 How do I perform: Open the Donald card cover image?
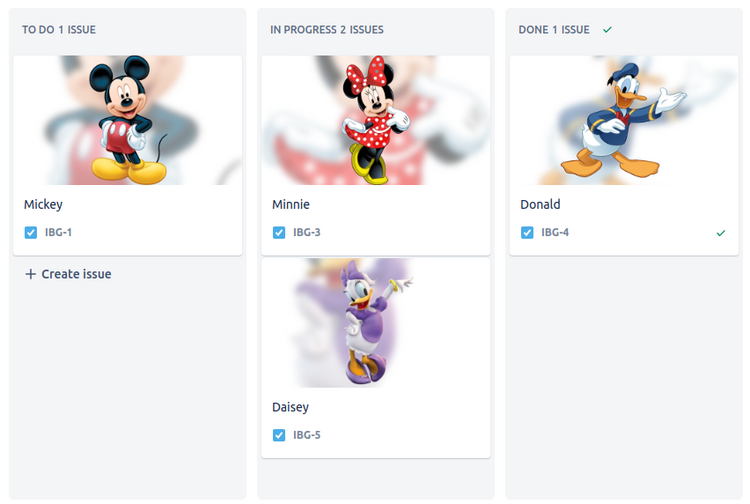pos(624,120)
